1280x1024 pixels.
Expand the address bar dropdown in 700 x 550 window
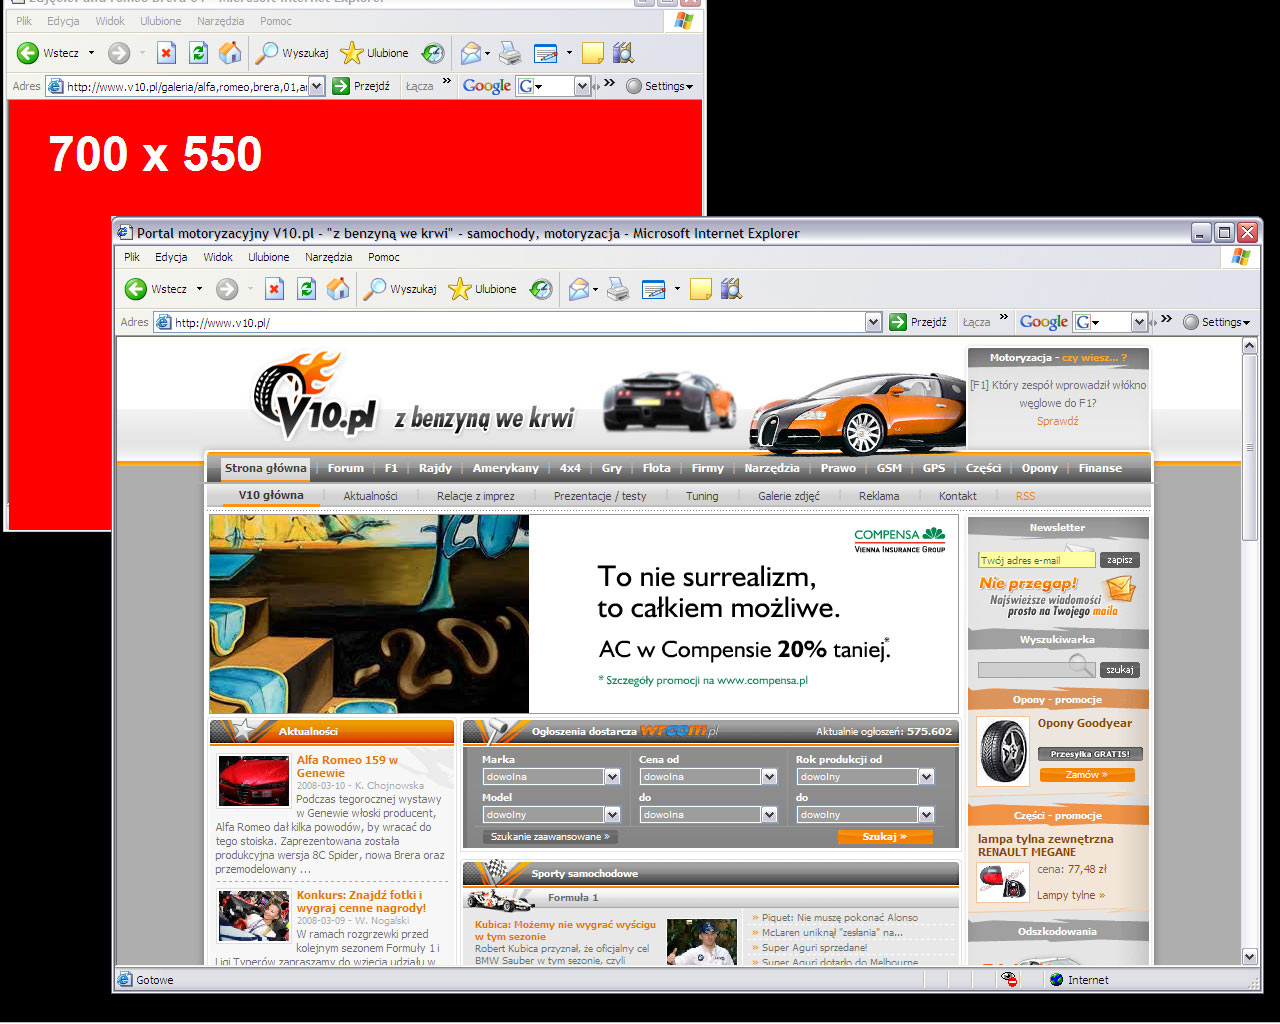tap(317, 86)
